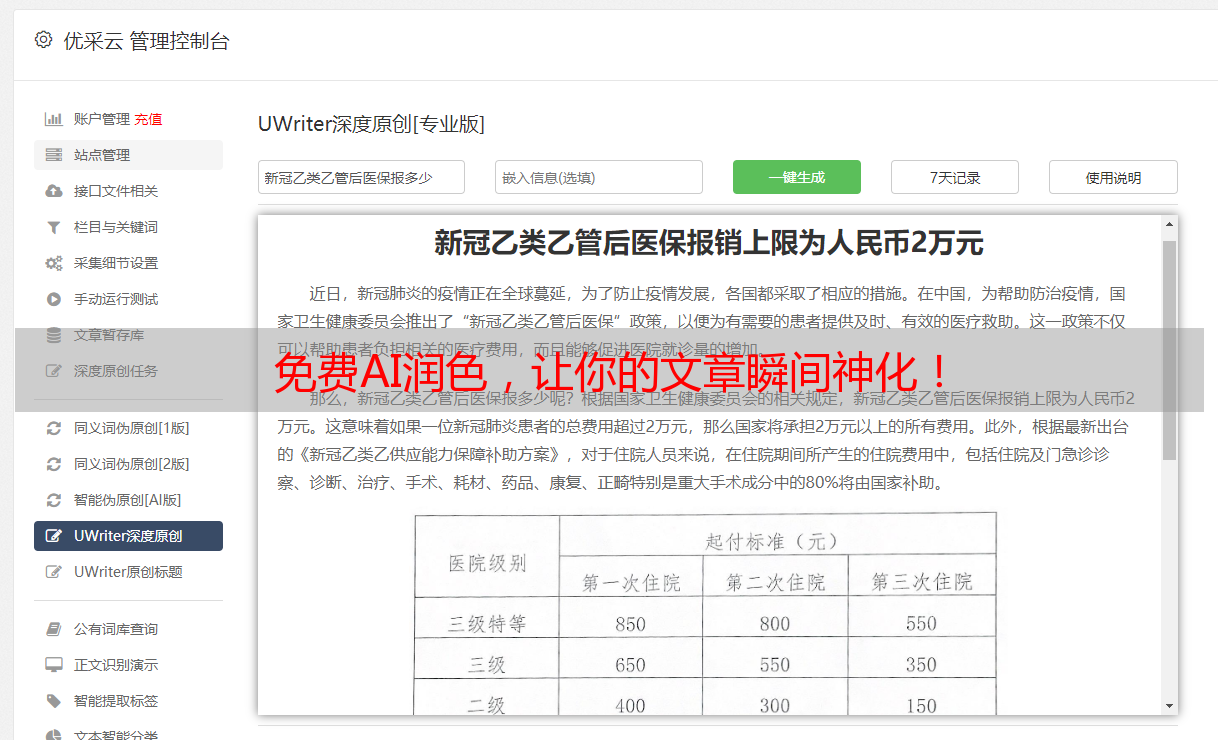The width and height of the screenshot is (1218, 740).
Task: Open 智能伪原创[AI版] page
Action: click(x=128, y=500)
